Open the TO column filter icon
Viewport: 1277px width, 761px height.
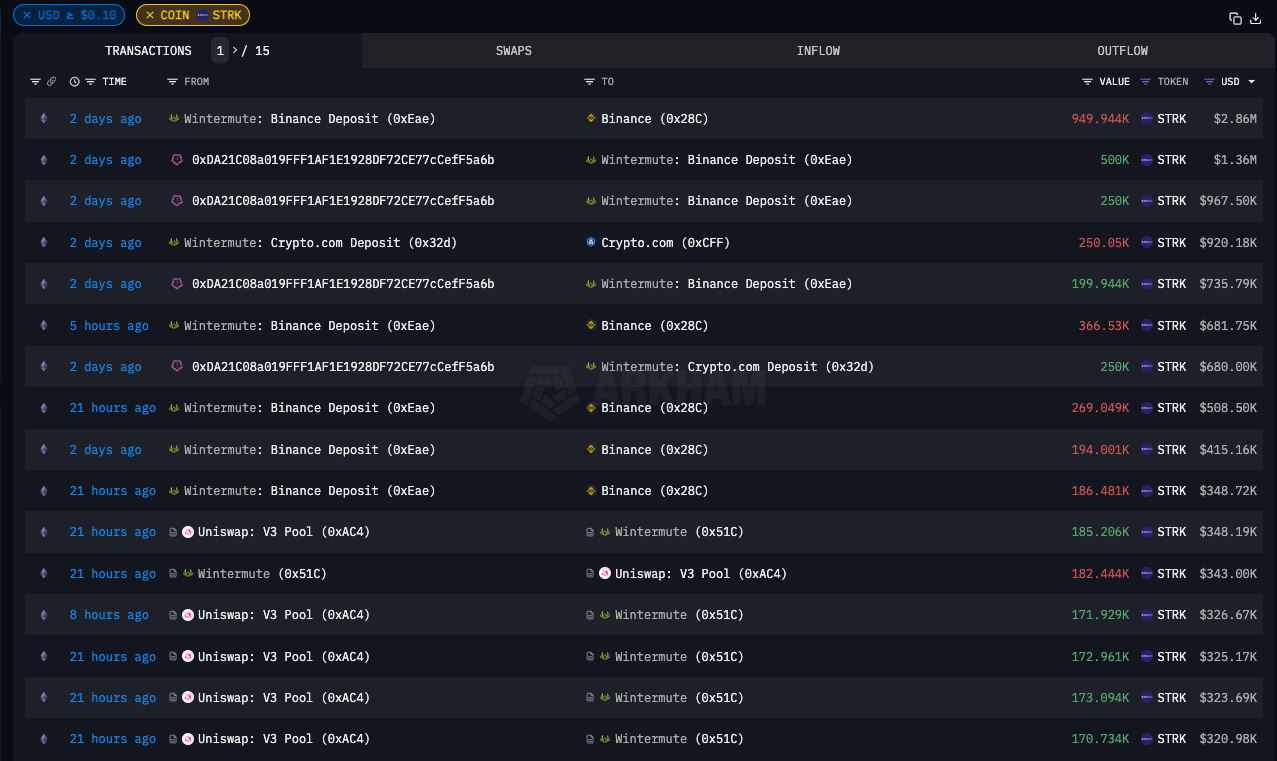[x=590, y=82]
